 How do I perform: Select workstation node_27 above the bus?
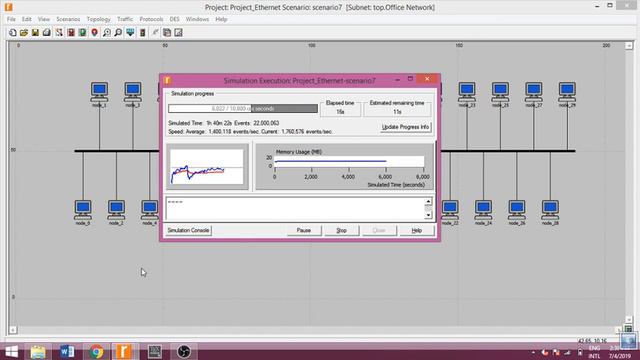(x=533, y=92)
